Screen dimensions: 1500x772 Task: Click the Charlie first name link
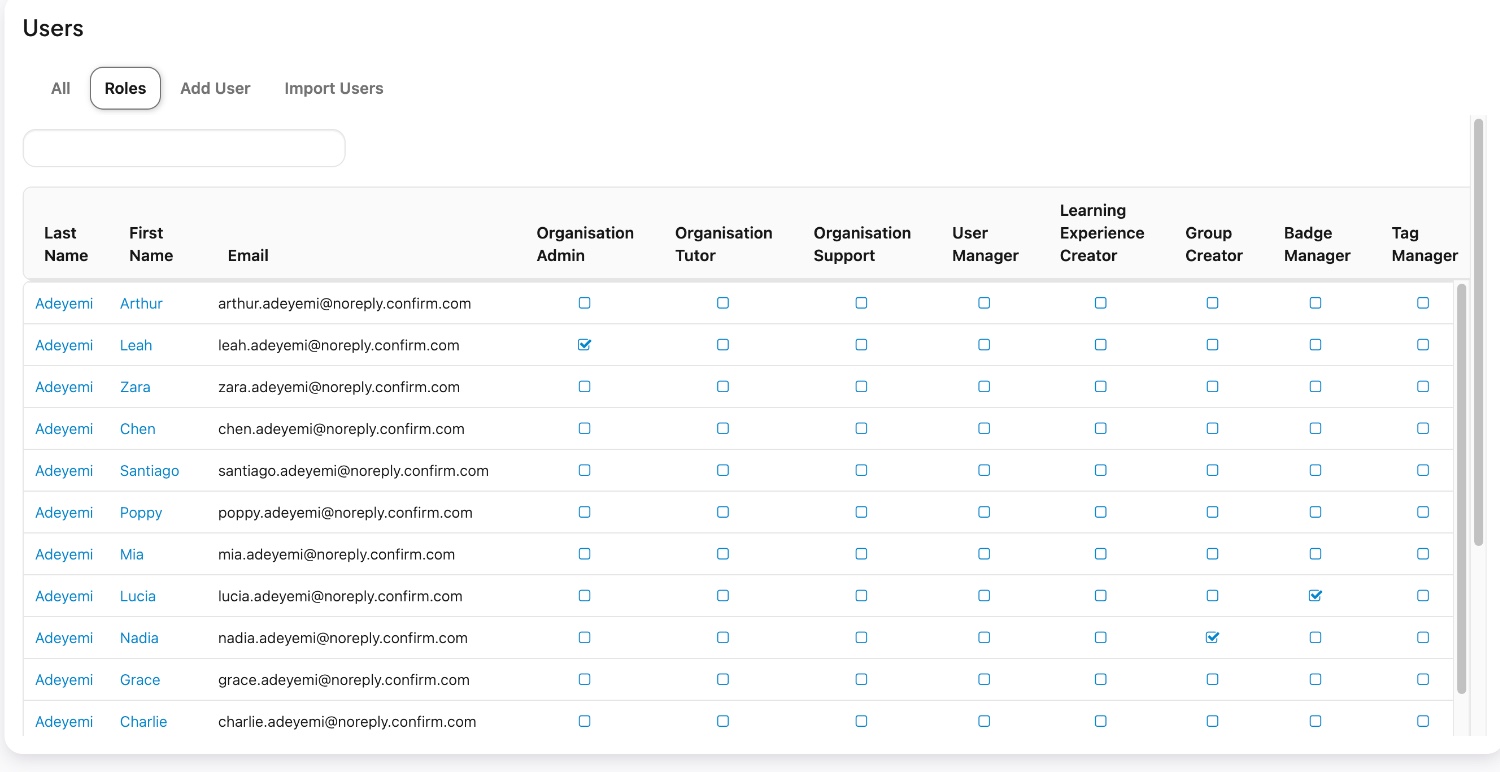coord(144,722)
